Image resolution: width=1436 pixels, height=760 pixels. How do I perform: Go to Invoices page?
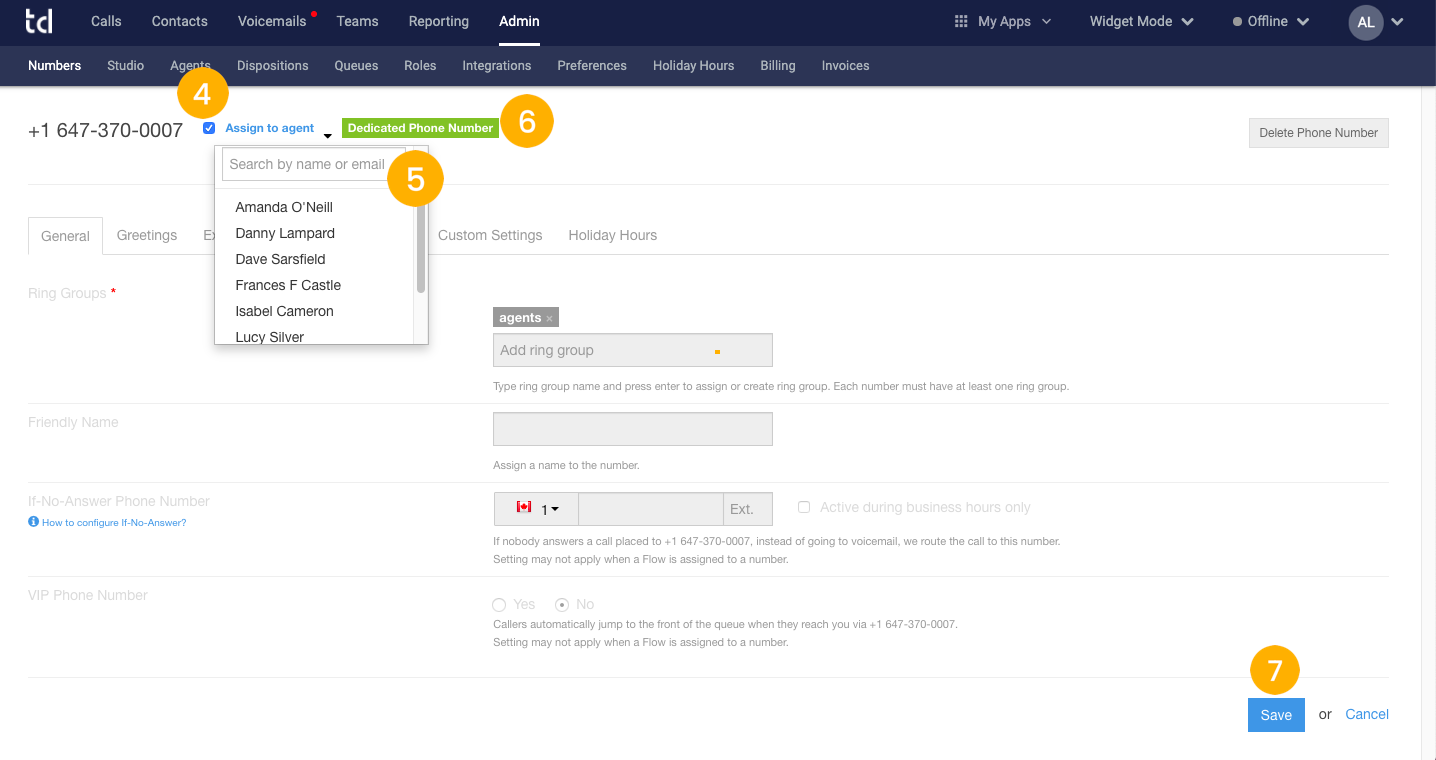tap(845, 65)
